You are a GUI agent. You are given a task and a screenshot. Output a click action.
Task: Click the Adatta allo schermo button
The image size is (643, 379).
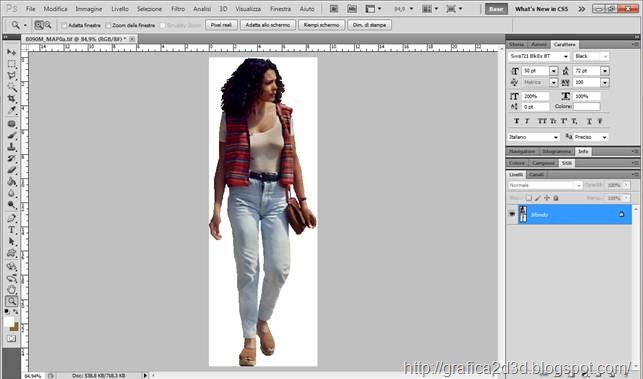point(268,25)
